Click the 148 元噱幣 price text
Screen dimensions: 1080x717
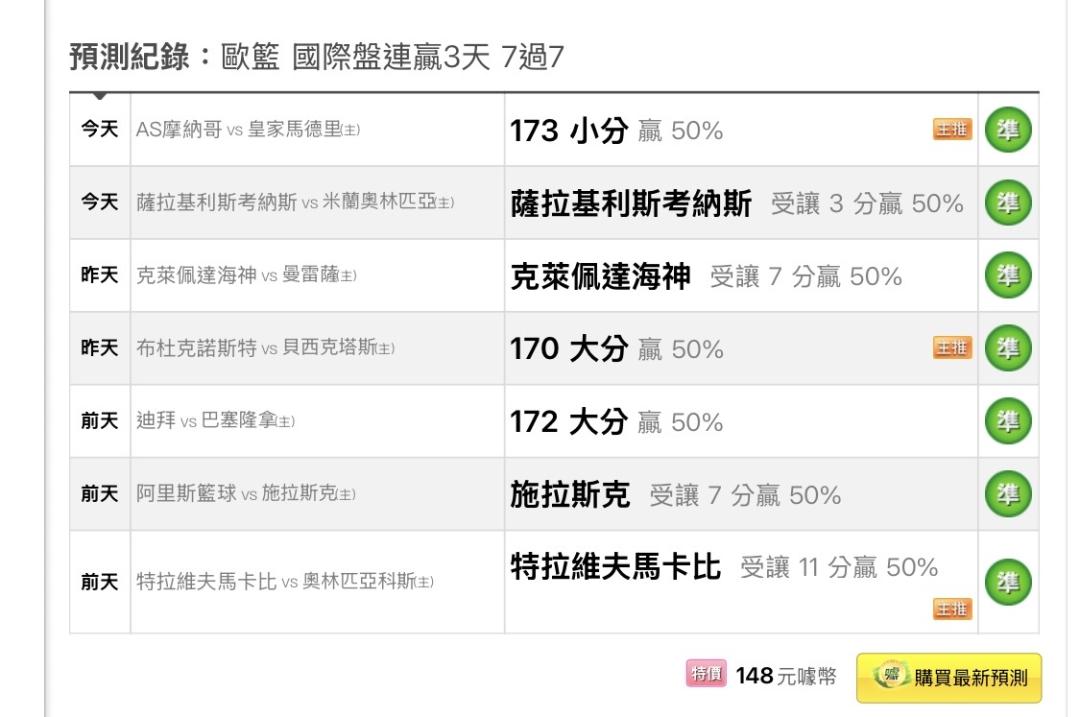tap(785, 677)
